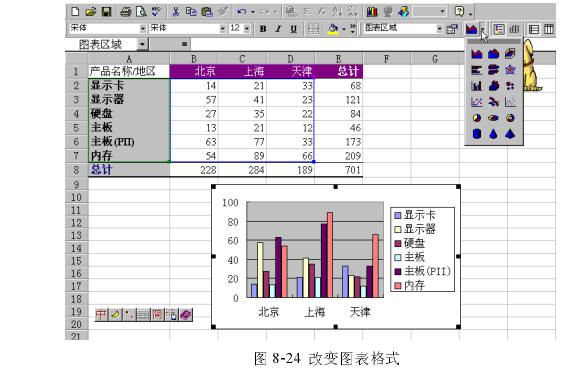Apply the yellow Fill Color bucket
Screen dimensions: 561x369
(333, 29)
